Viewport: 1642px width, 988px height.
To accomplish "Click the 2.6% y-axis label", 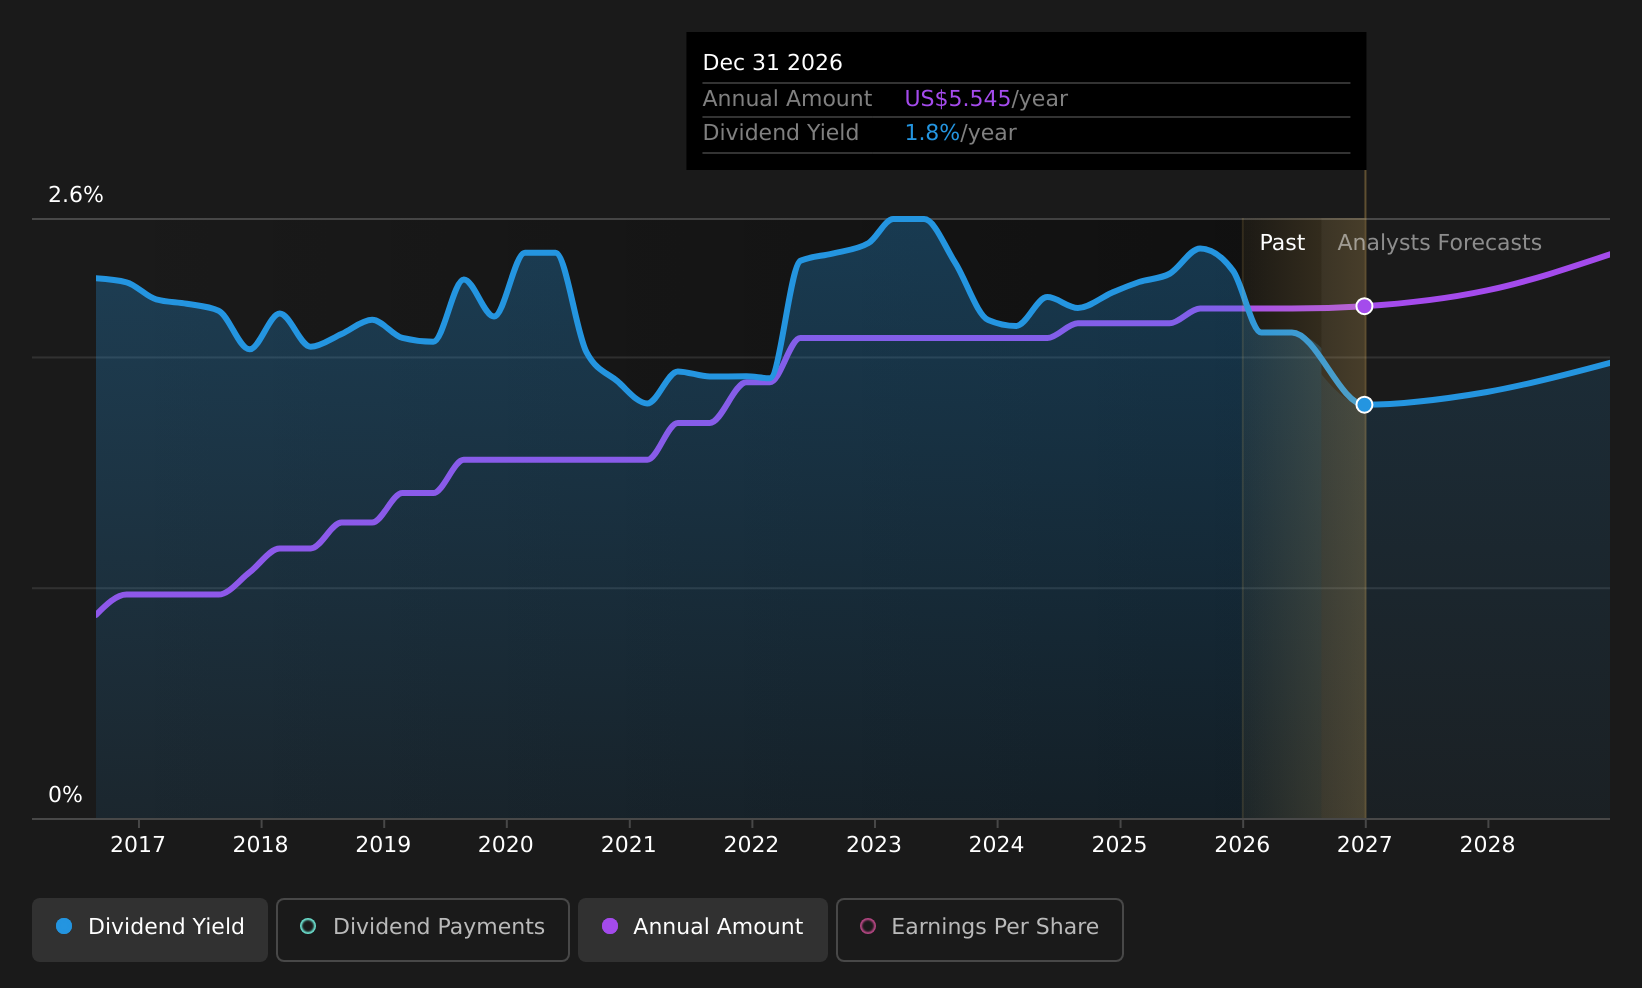I will (76, 195).
